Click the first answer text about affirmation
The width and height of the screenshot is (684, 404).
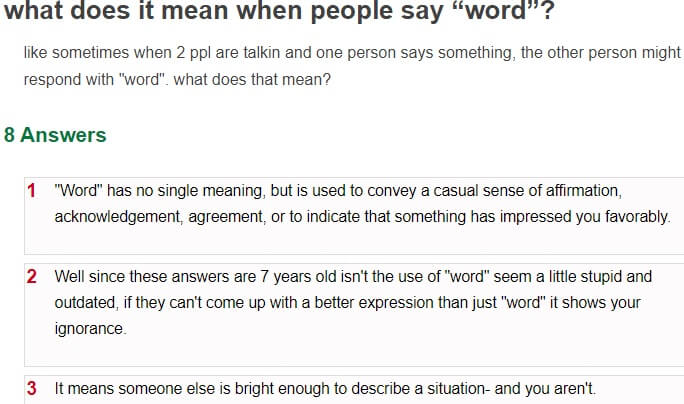click(x=362, y=204)
